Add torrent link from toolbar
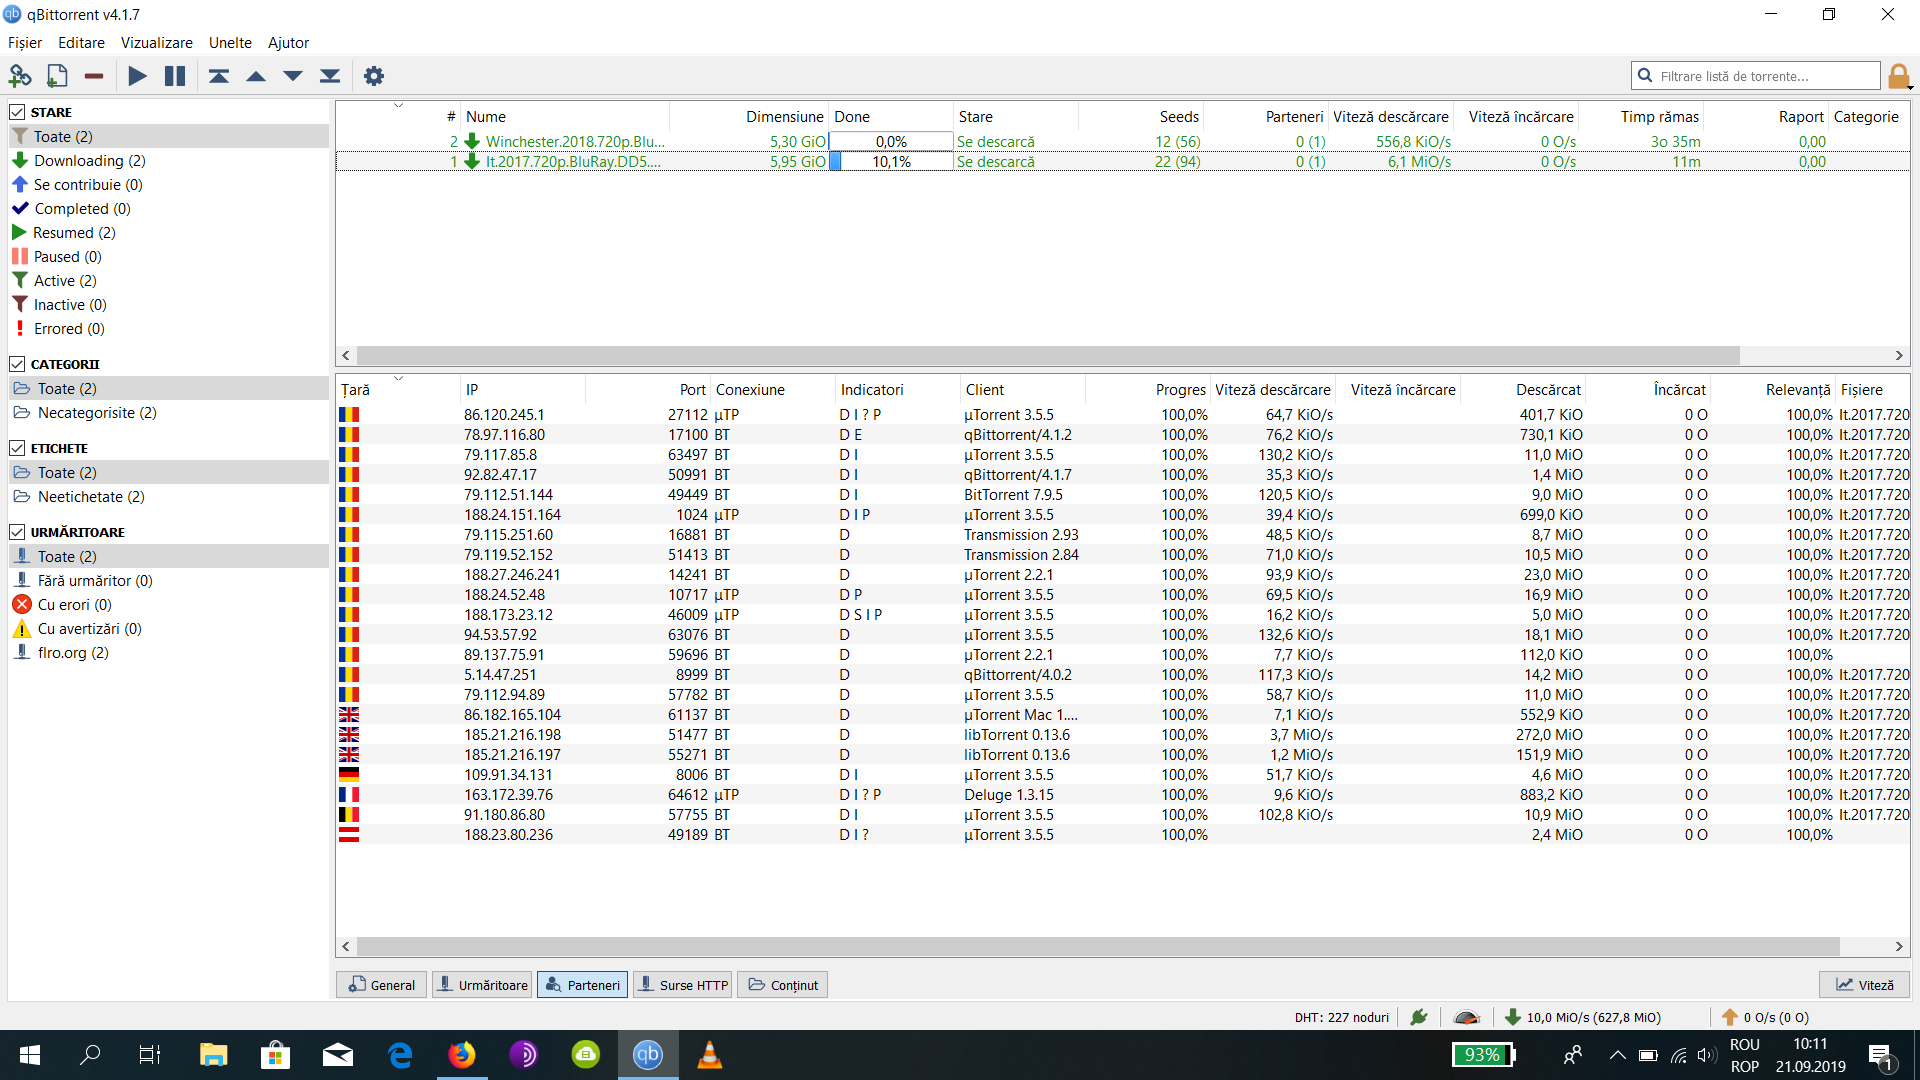Viewport: 1920px width, 1080px height. pos(20,76)
